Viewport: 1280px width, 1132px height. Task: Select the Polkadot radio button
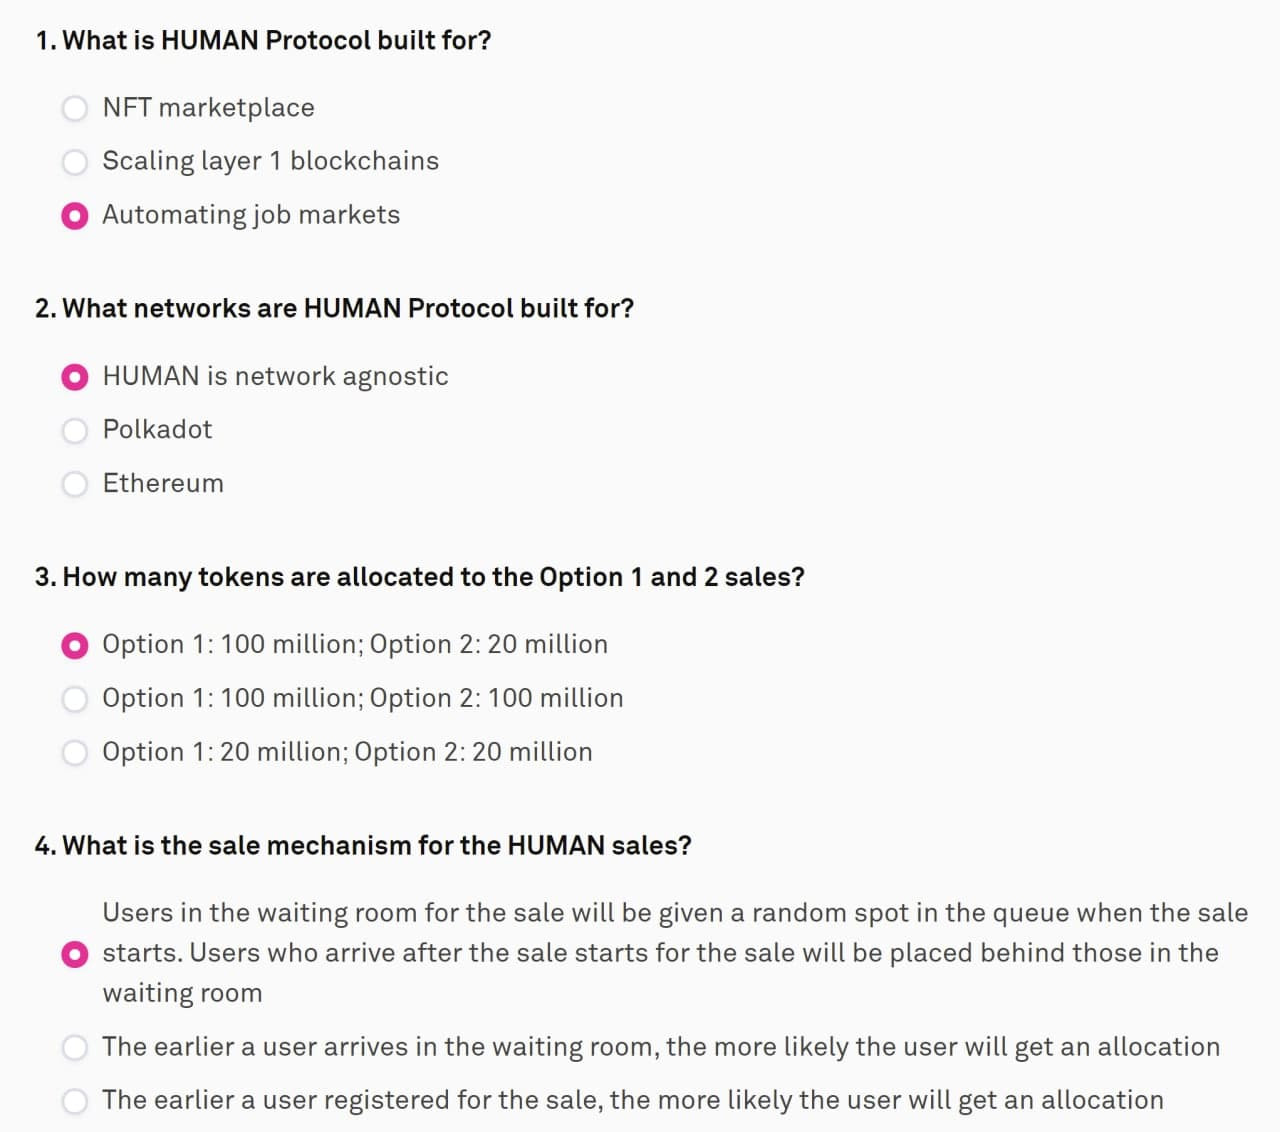(75, 431)
